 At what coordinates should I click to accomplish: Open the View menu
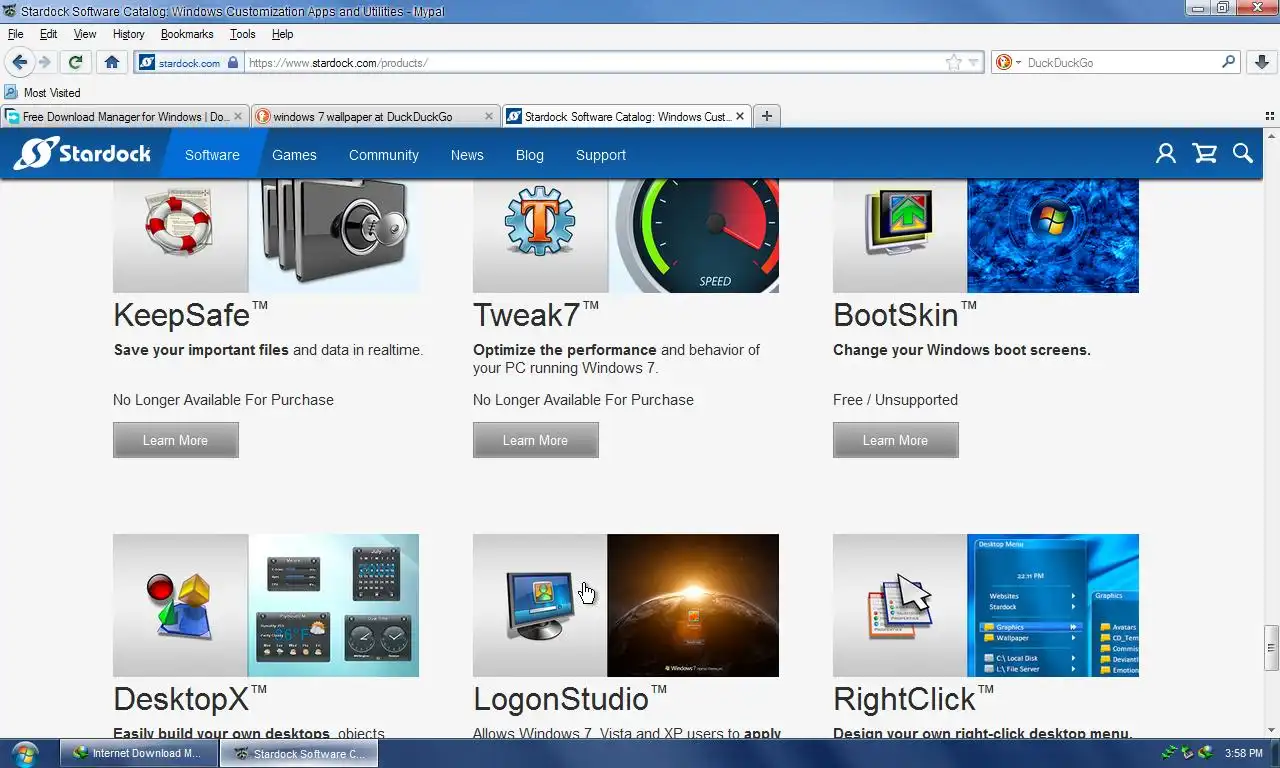click(85, 34)
